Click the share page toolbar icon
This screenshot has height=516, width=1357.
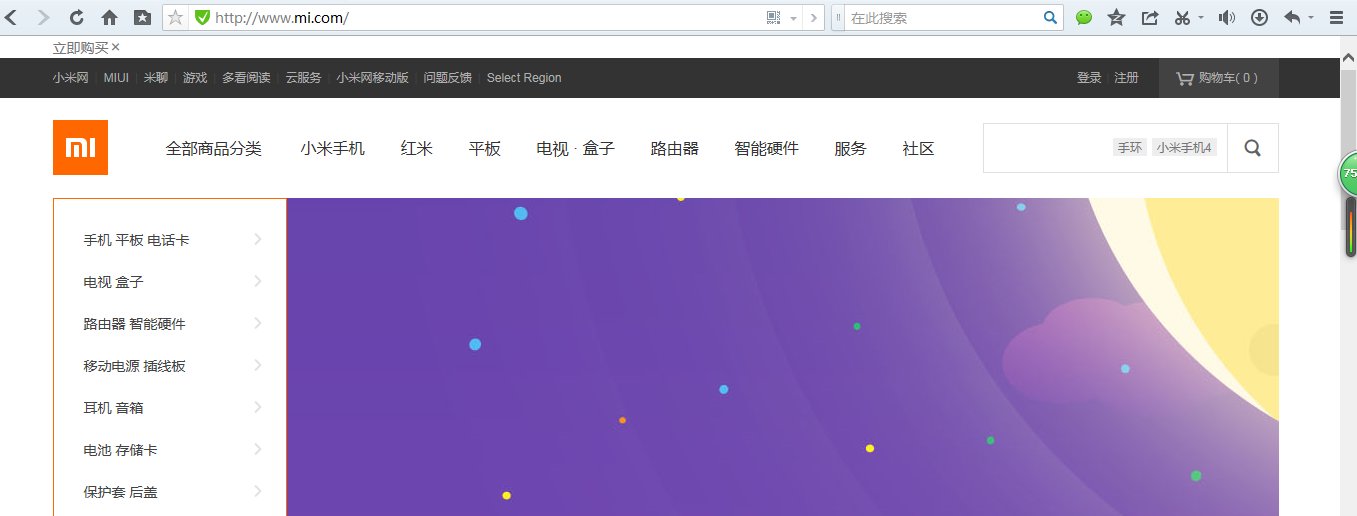(x=1150, y=17)
